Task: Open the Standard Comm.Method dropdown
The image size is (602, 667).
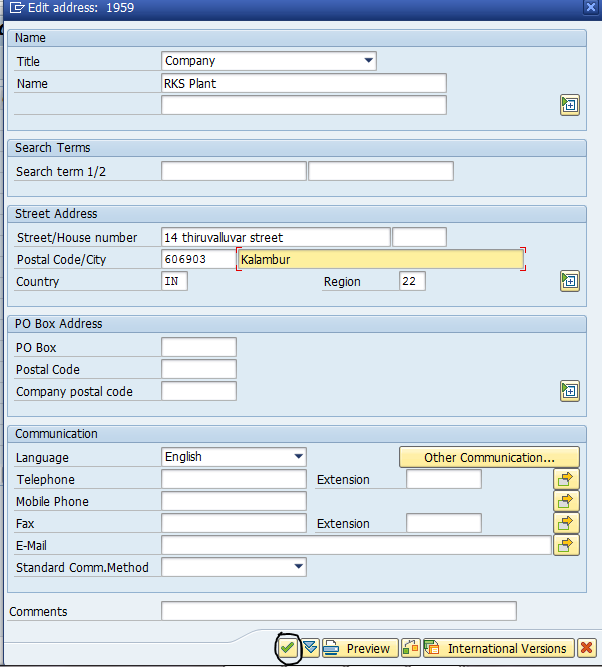Action: pyautogui.click(x=234, y=567)
